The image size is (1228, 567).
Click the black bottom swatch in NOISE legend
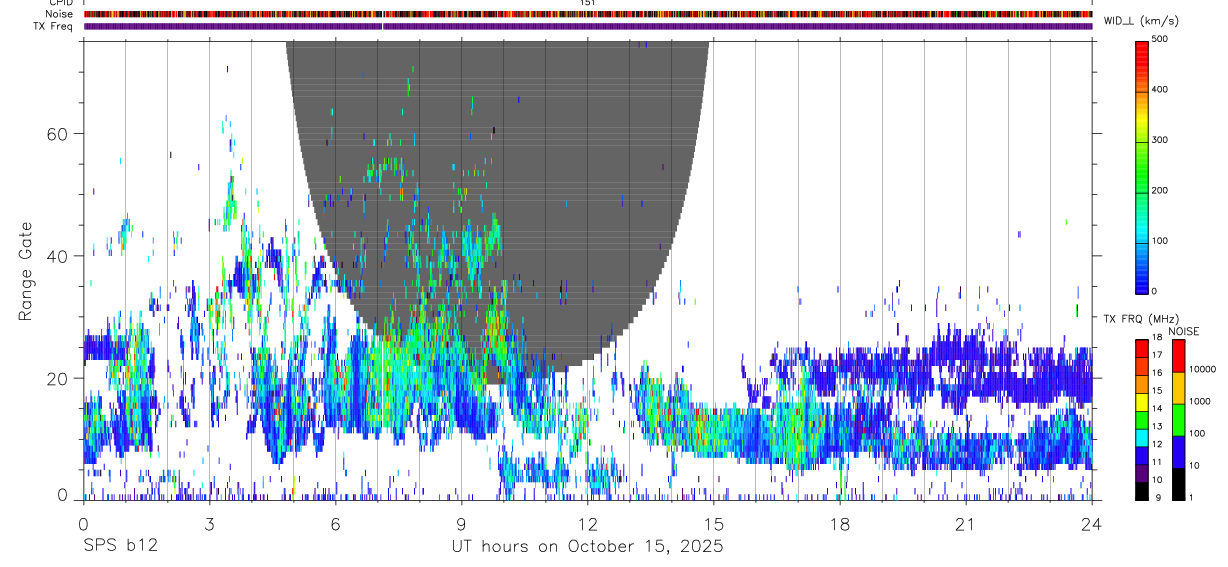[1178, 484]
